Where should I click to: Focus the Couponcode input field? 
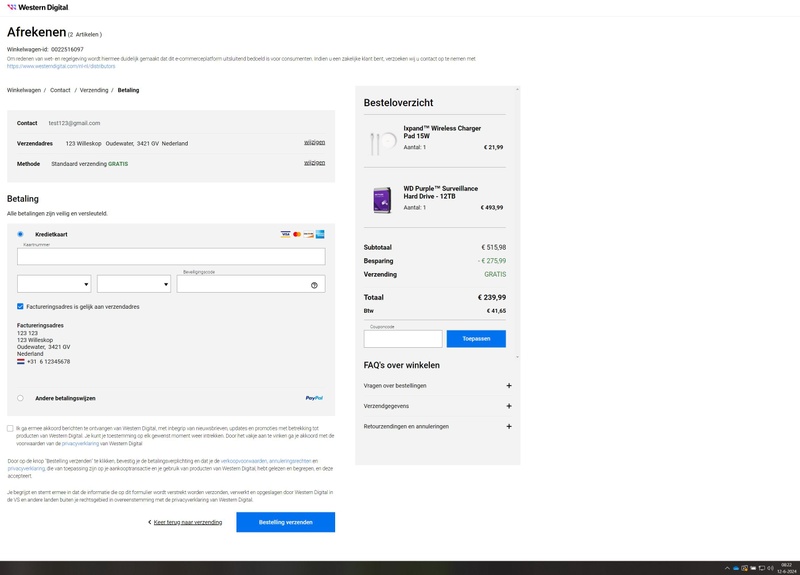[x=403, y=339]
